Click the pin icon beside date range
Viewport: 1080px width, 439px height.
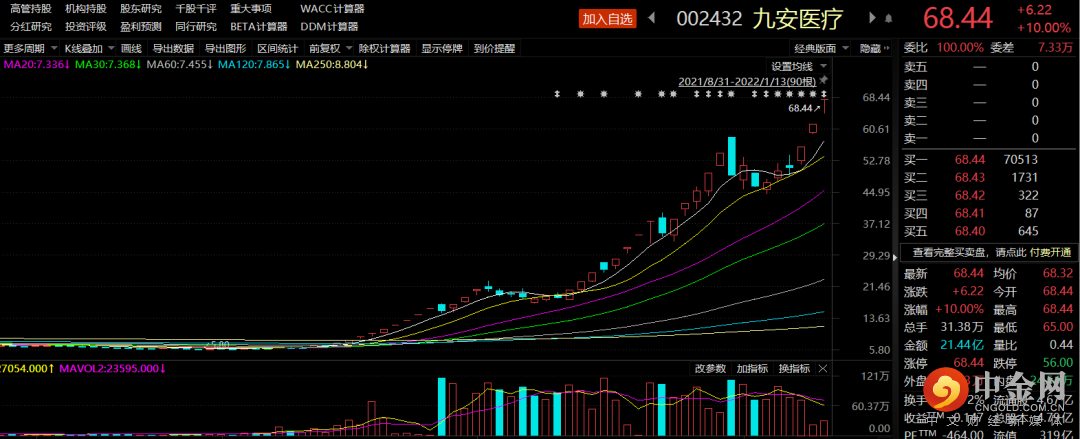pos(823,80)
